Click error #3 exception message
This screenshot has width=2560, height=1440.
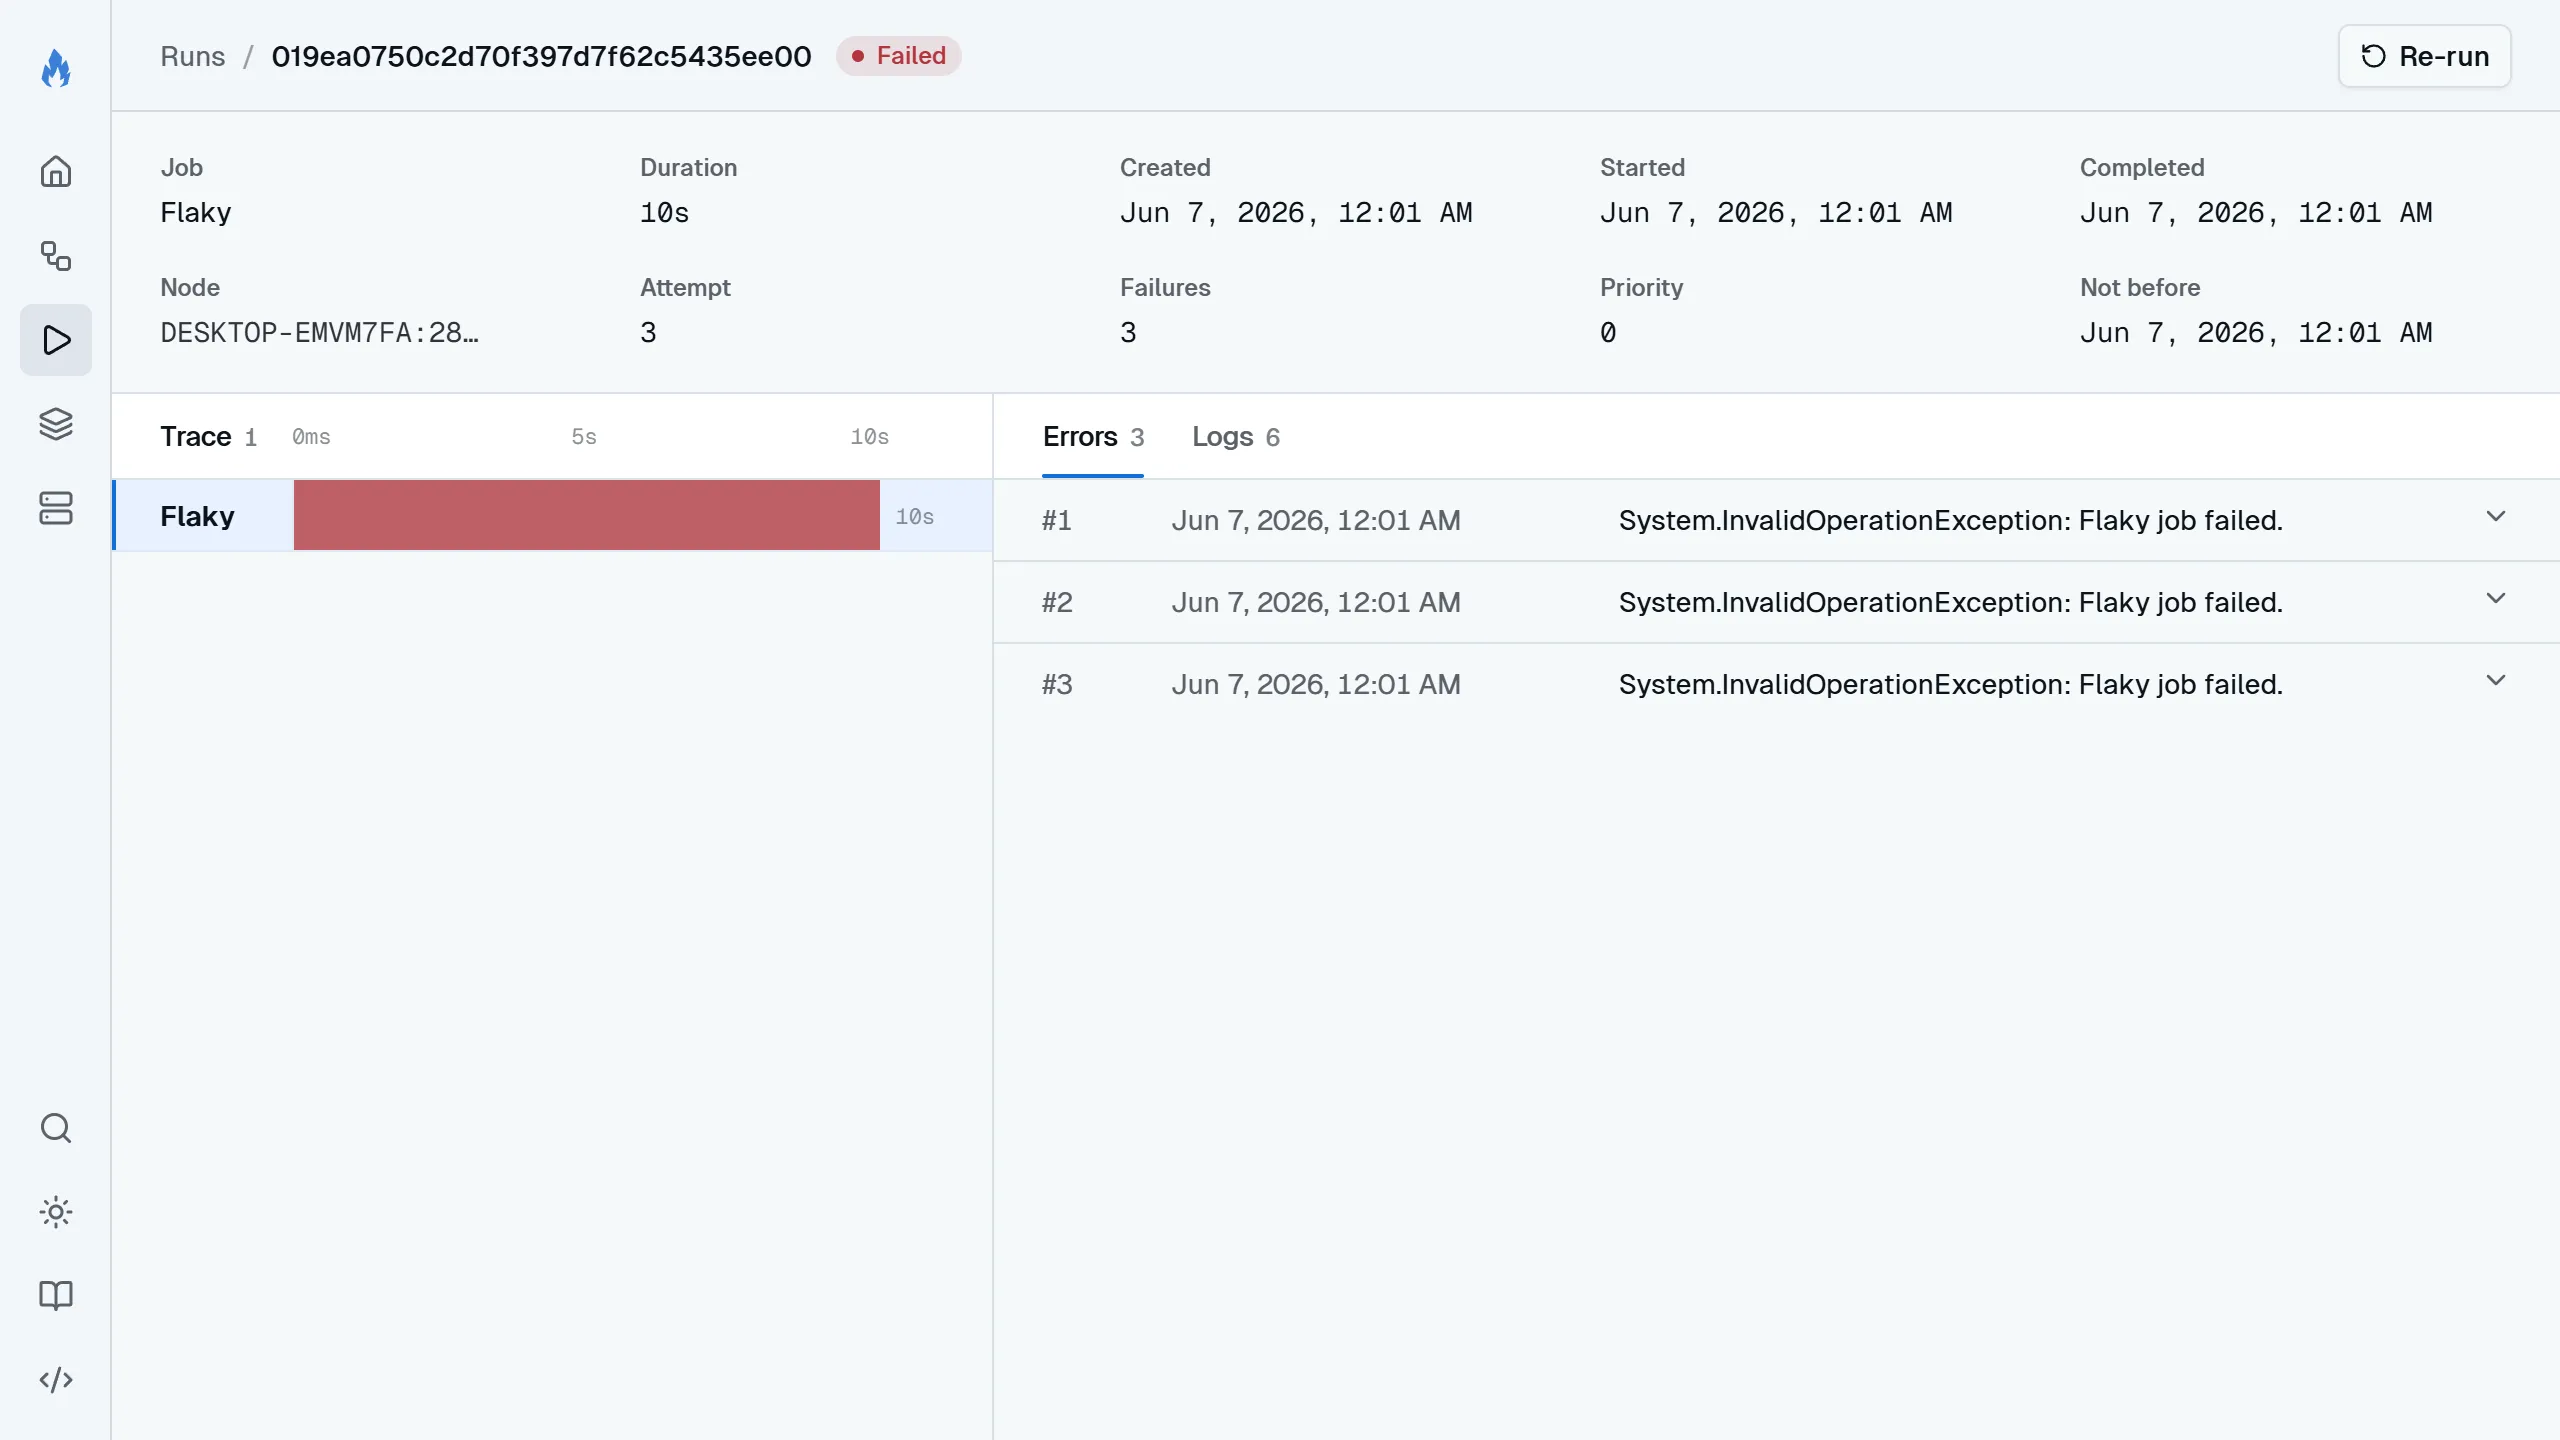pyautogui.click(x=1951, y=685)
